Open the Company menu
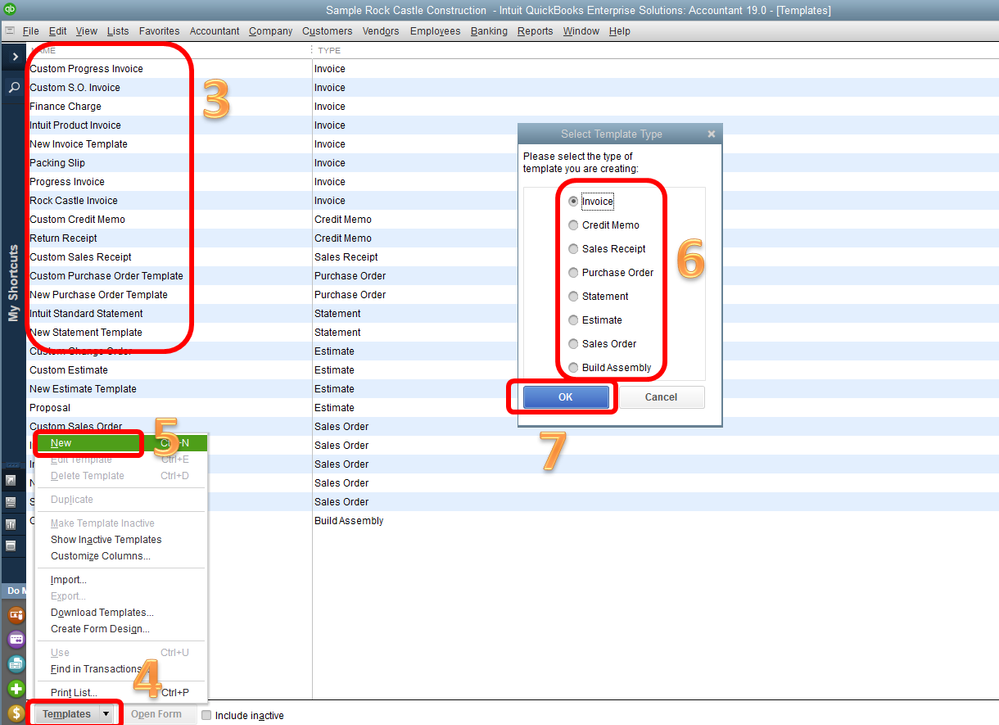The width and height of the screenshot is (999, 725). click(271, 31)
